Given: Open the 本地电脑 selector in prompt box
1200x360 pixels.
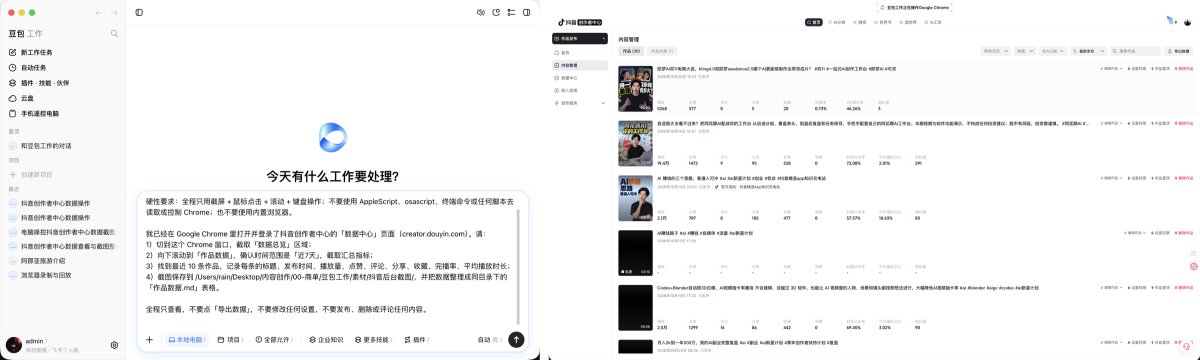Looking at the screenshot, I should [x=187, y=339].
